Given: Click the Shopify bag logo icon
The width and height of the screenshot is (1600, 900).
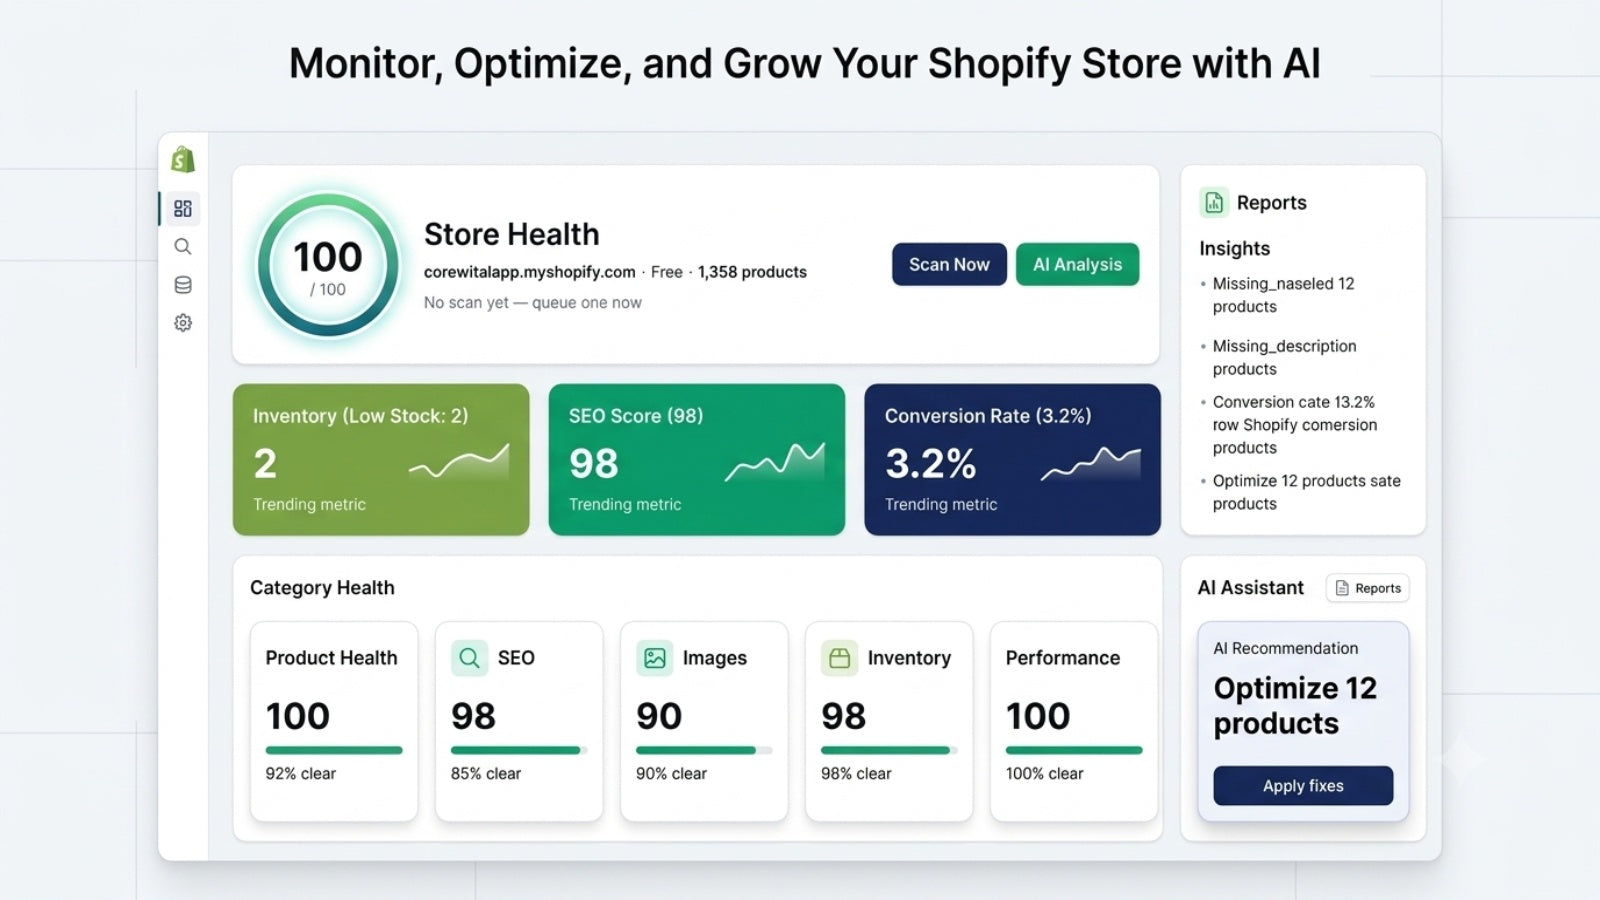Looking at the screenshot, I should click(x=183, y=159).
